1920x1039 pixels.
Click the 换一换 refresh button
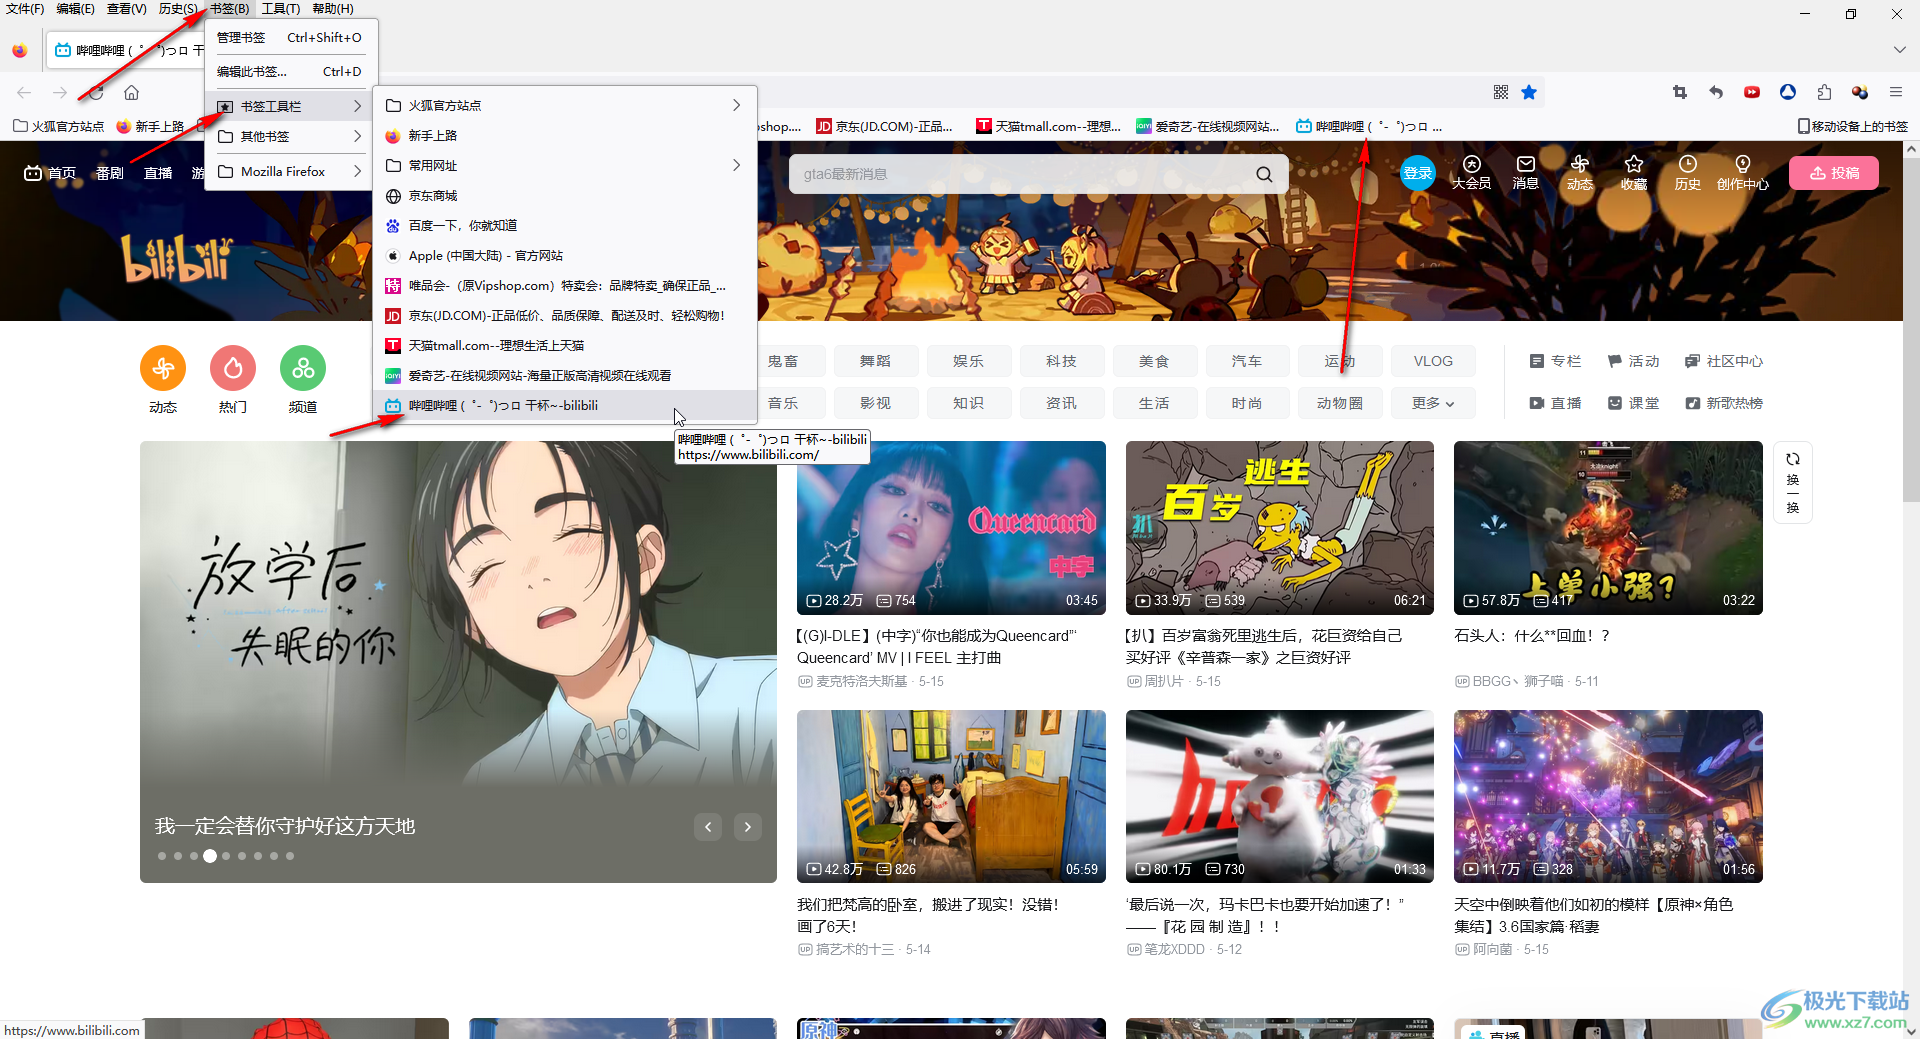[x=1793, y=482]
